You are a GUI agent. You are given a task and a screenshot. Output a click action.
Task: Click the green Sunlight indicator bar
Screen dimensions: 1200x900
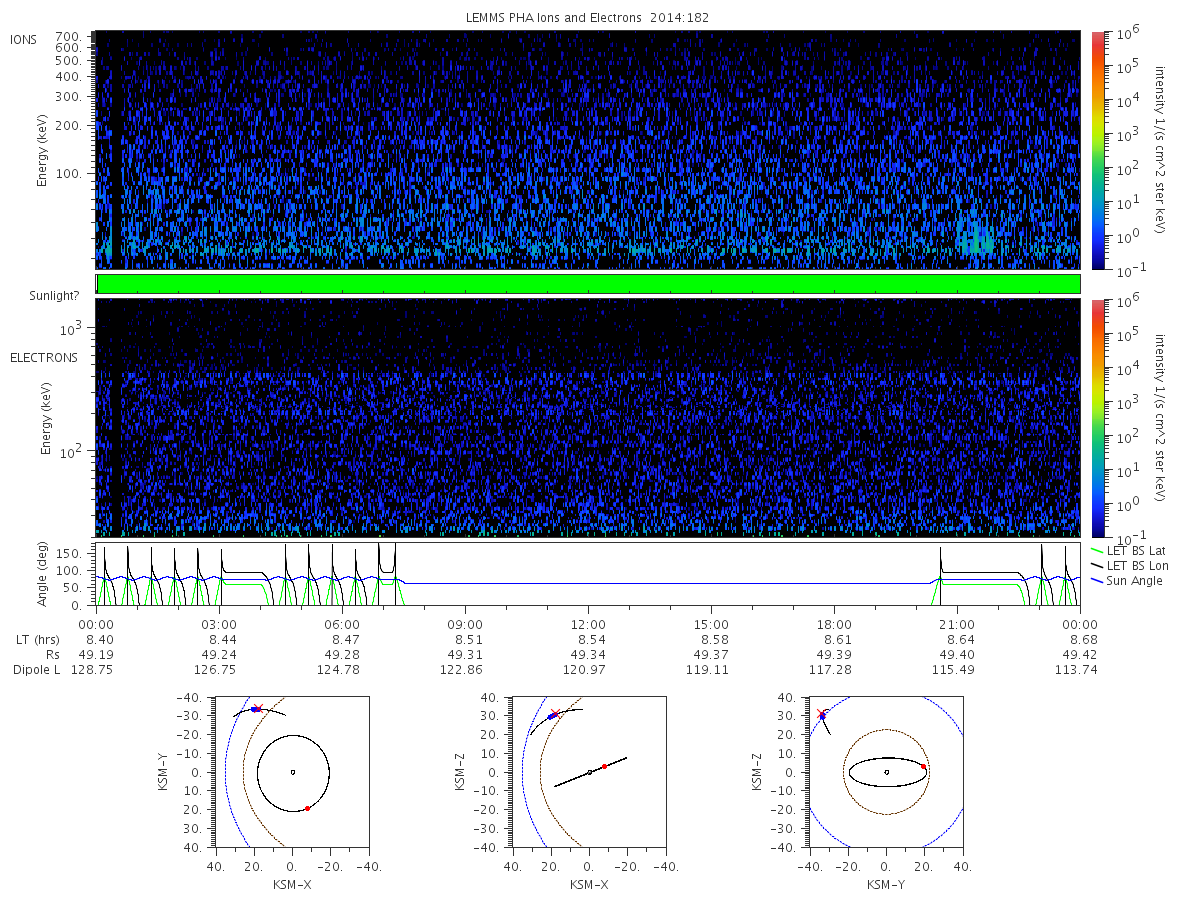pos(588,284)
